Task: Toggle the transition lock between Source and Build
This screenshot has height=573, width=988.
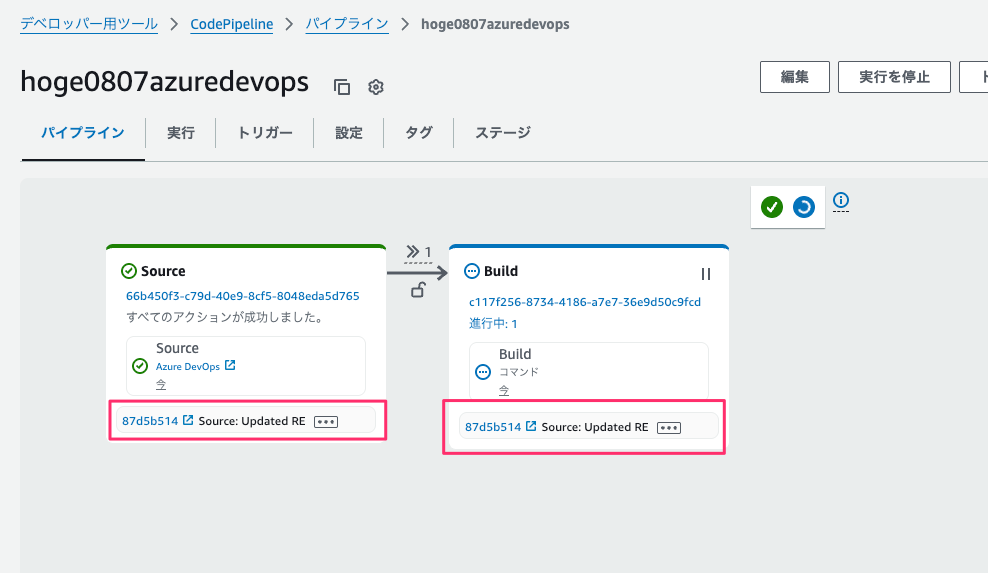Action: (418, 290)
